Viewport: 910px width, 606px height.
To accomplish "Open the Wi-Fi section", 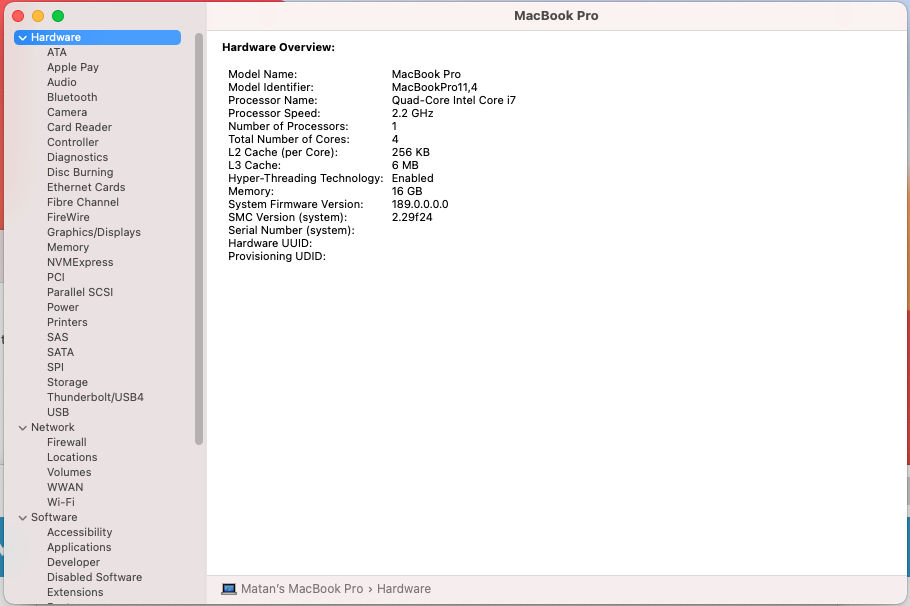I will (60, 502).
